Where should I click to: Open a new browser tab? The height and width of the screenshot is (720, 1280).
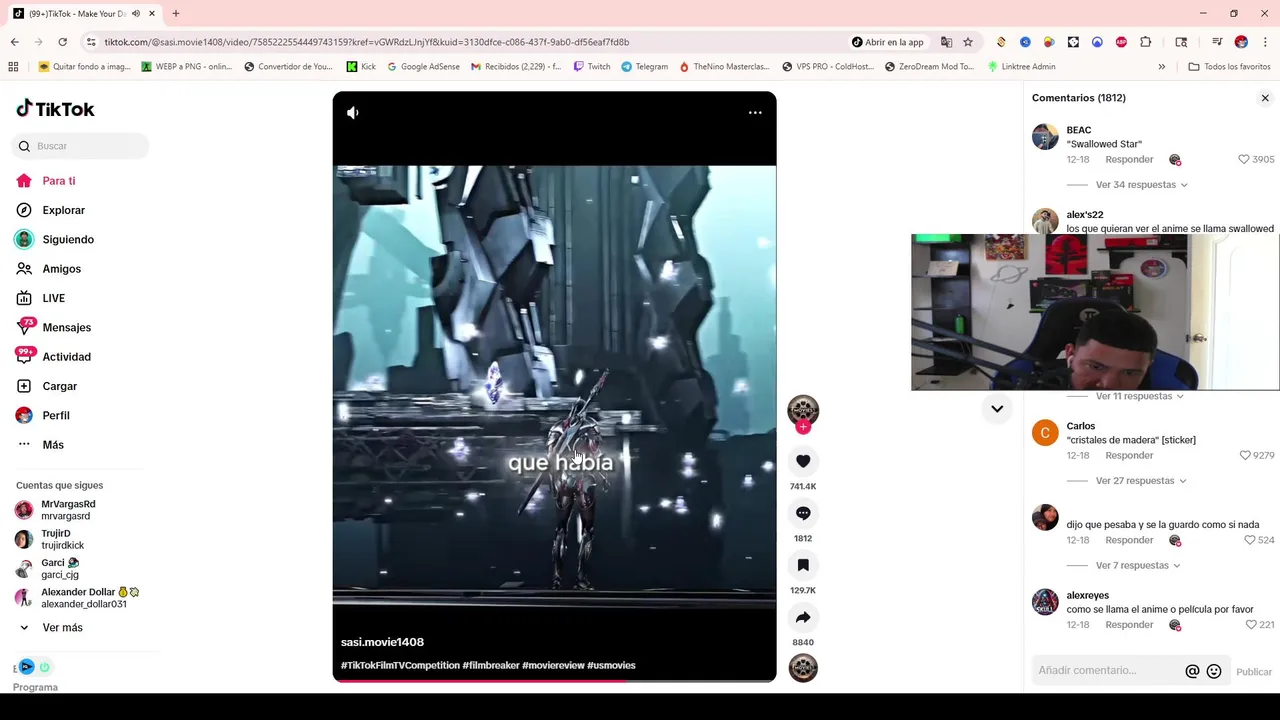[x=176, y=14]
